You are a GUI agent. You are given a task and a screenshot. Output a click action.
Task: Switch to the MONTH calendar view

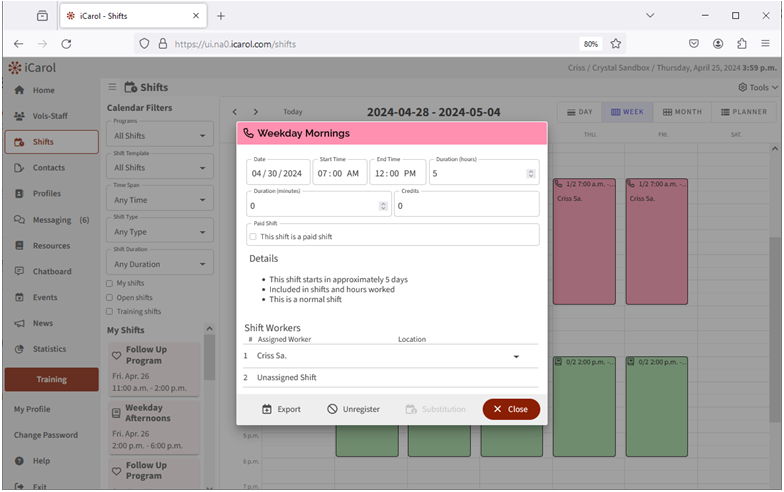(x=680, y=112)
